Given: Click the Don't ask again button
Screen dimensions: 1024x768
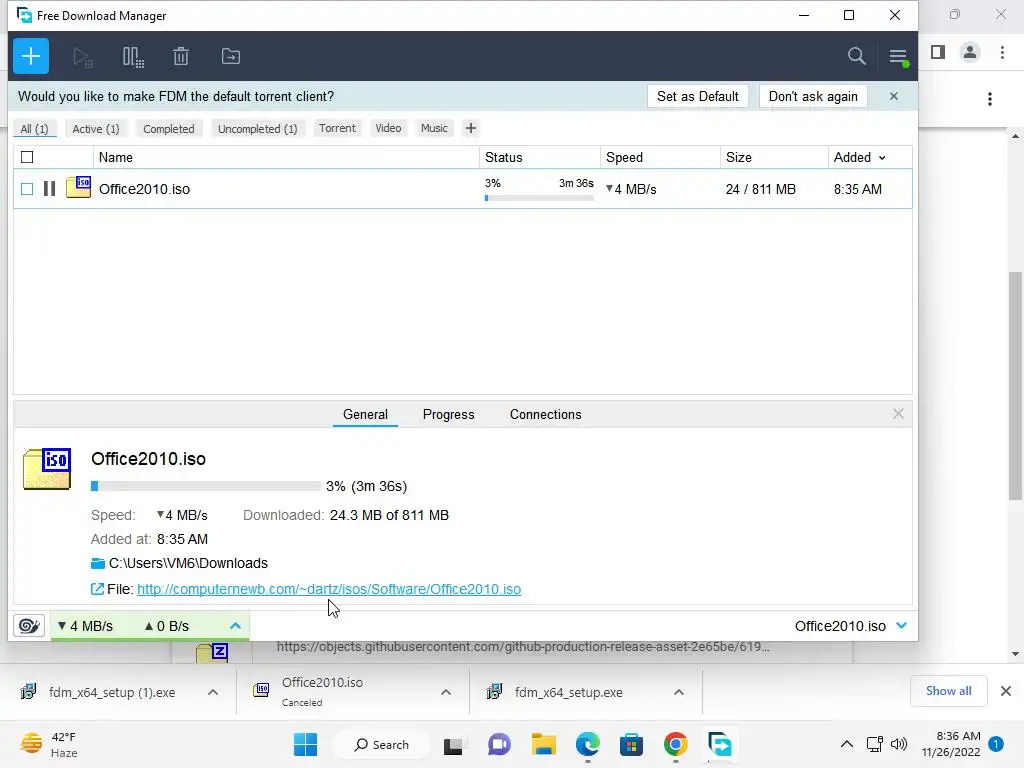Looking at the screenshot, I should point(813,96).
